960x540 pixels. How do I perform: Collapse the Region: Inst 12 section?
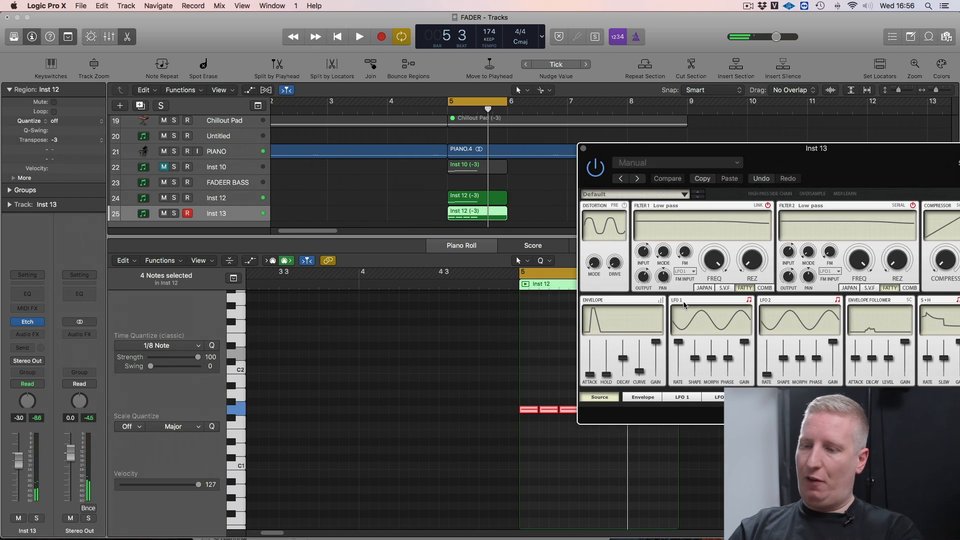[9, 89]
